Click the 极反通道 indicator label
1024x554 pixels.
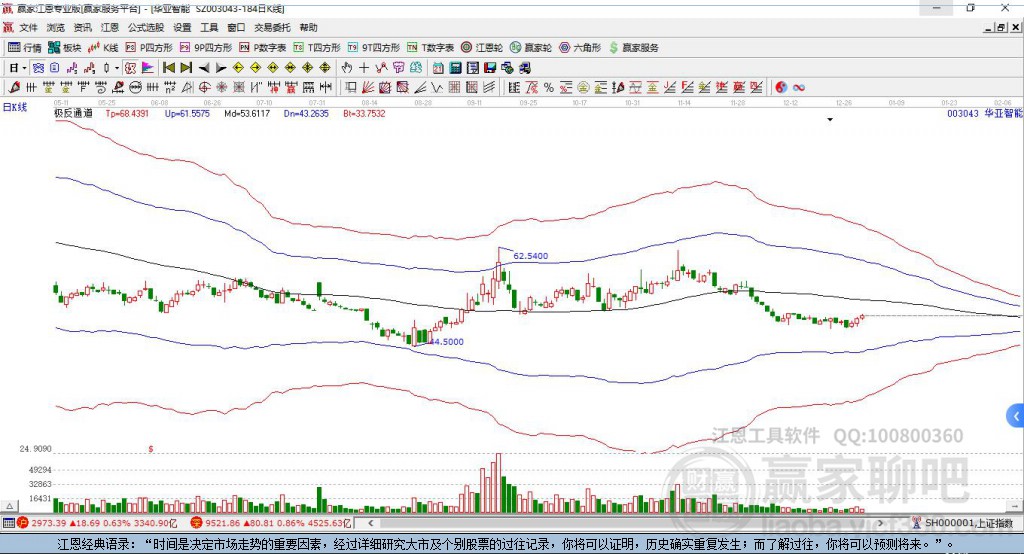coord(73,113)
